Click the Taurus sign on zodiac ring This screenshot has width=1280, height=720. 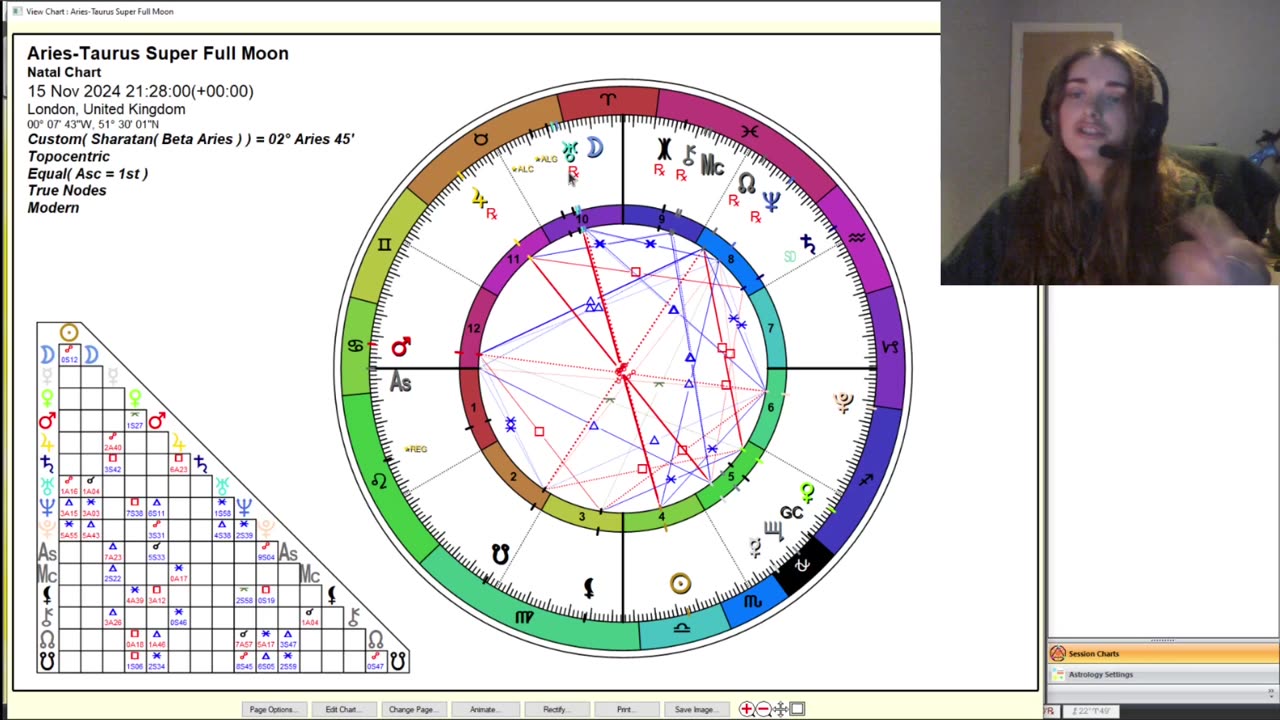pyautogui.click(x=481, y=139)
